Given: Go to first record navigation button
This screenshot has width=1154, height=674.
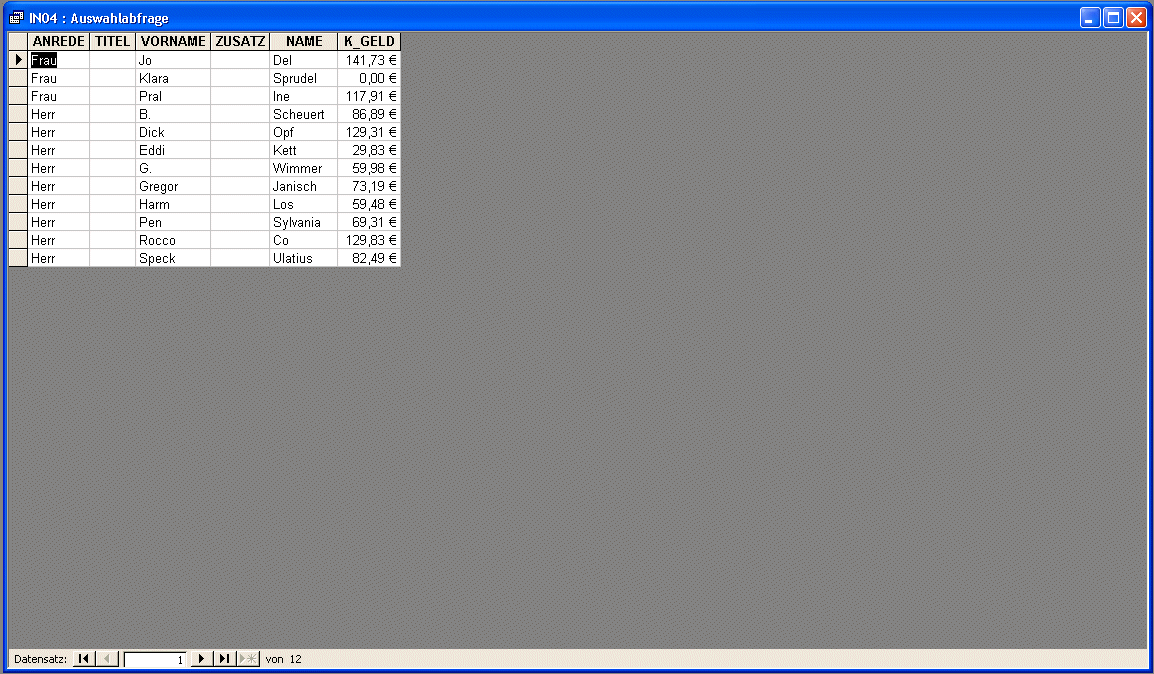Looking at the screenshot, I should point(84,659).
